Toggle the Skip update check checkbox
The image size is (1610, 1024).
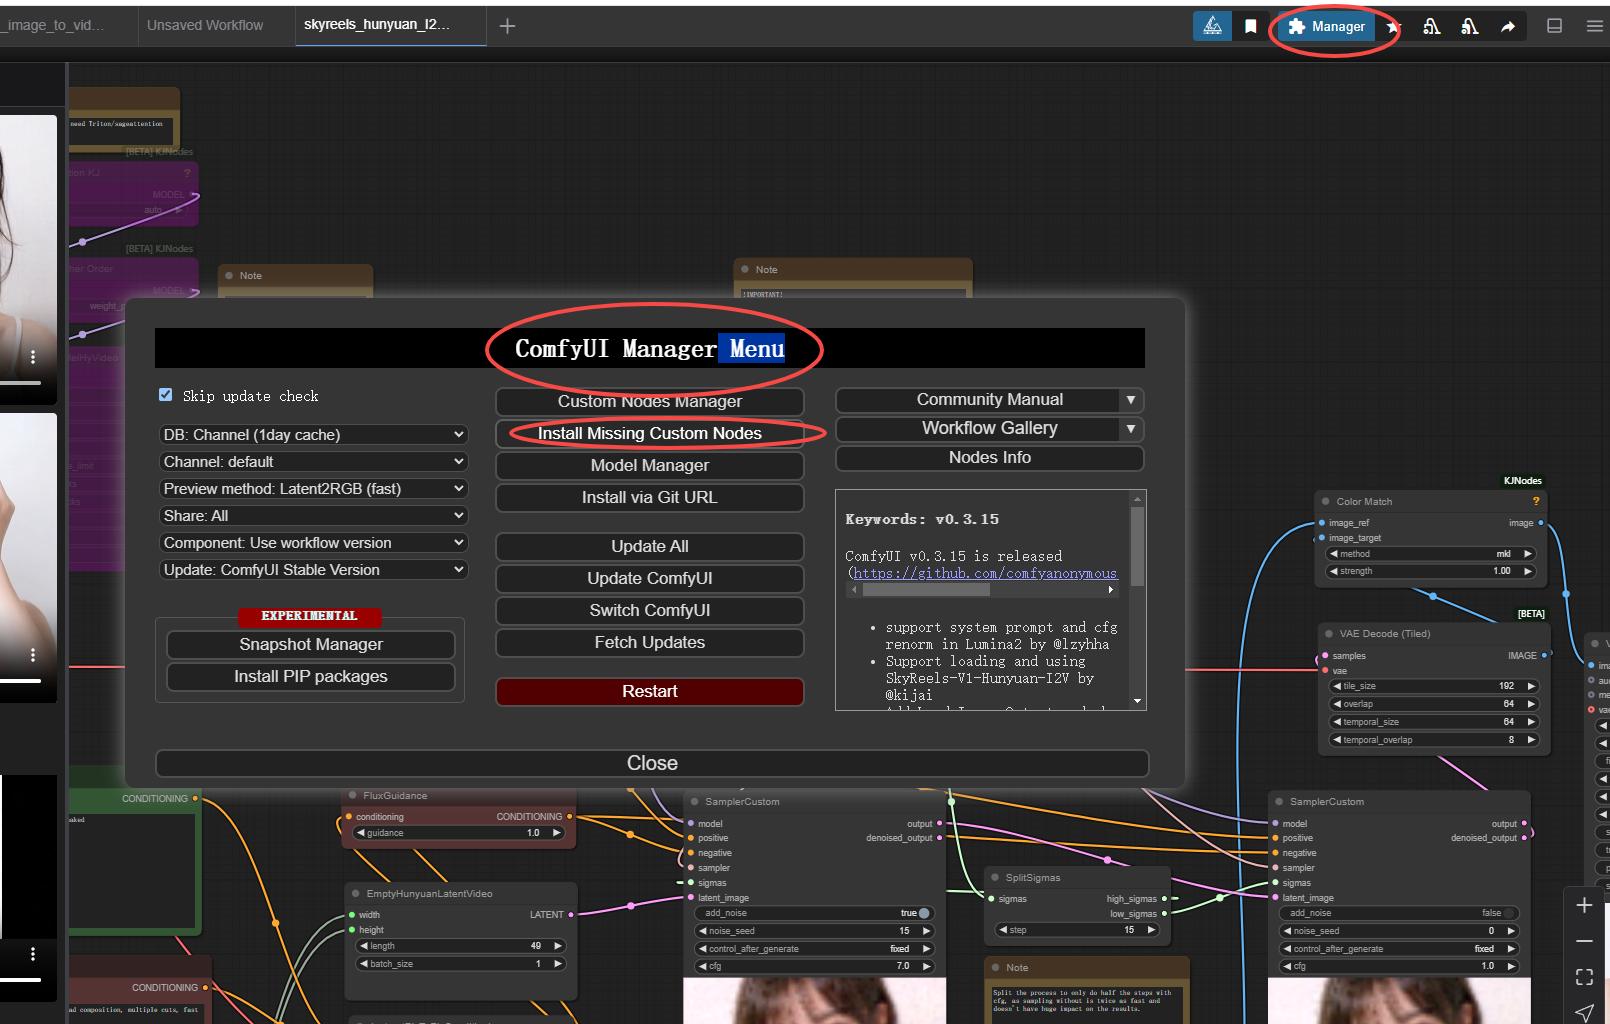[x=166, y=395]
